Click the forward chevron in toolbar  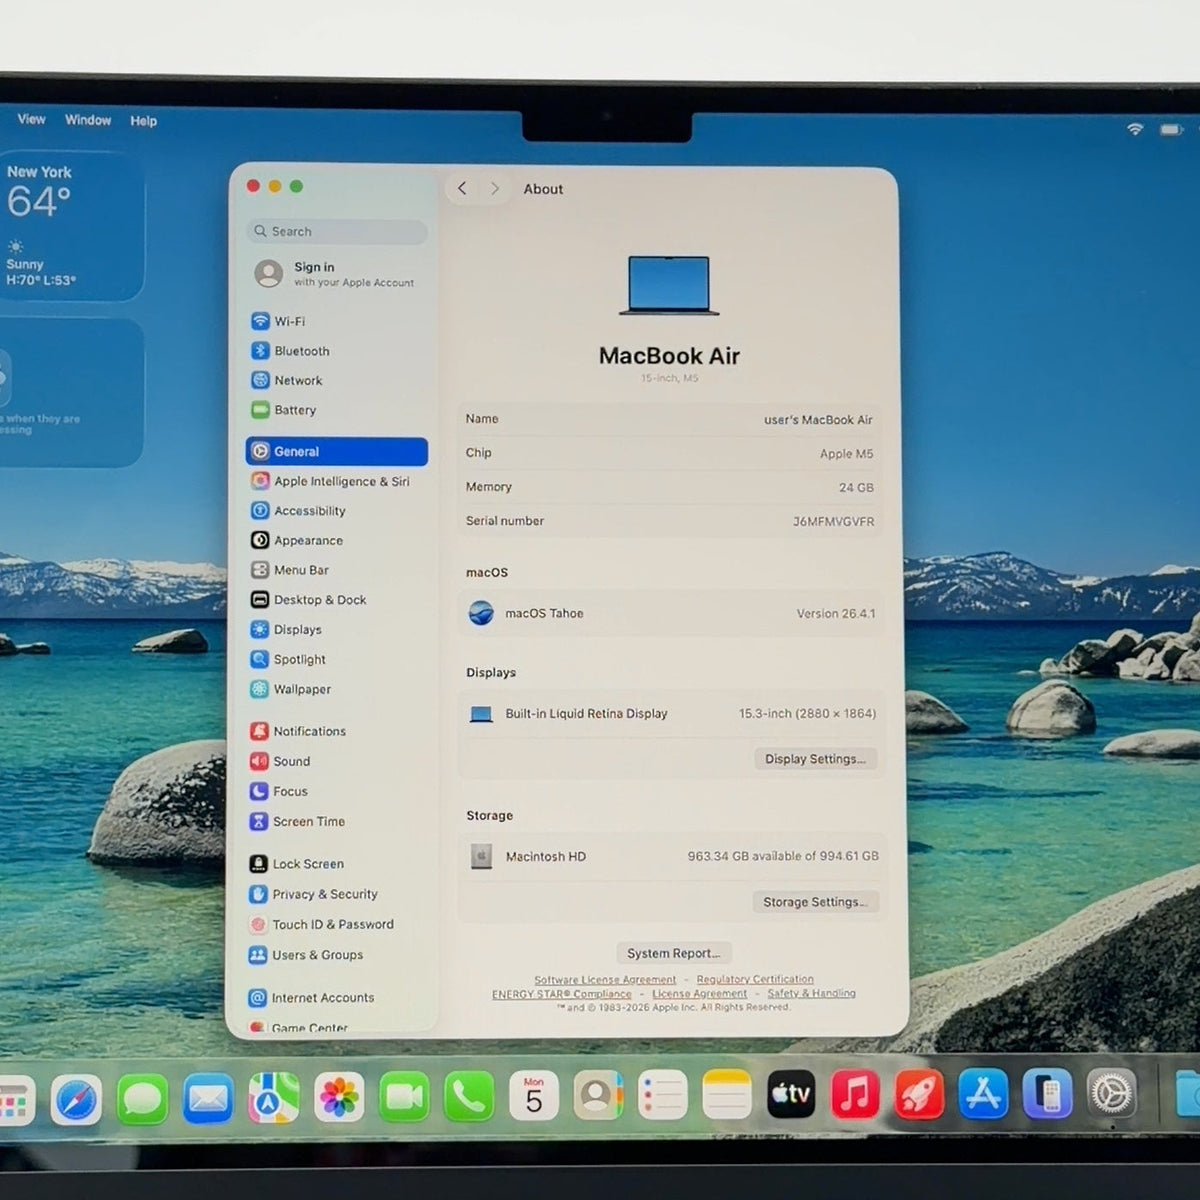(x=494, y=188)
